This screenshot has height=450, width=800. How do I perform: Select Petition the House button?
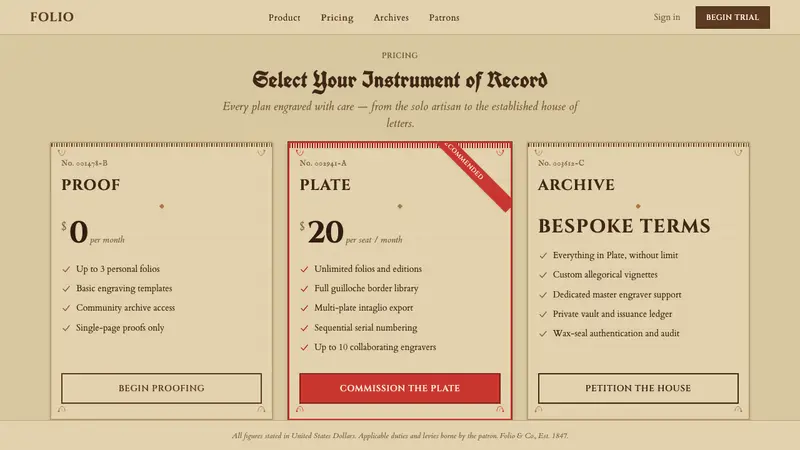click(638, 388)
